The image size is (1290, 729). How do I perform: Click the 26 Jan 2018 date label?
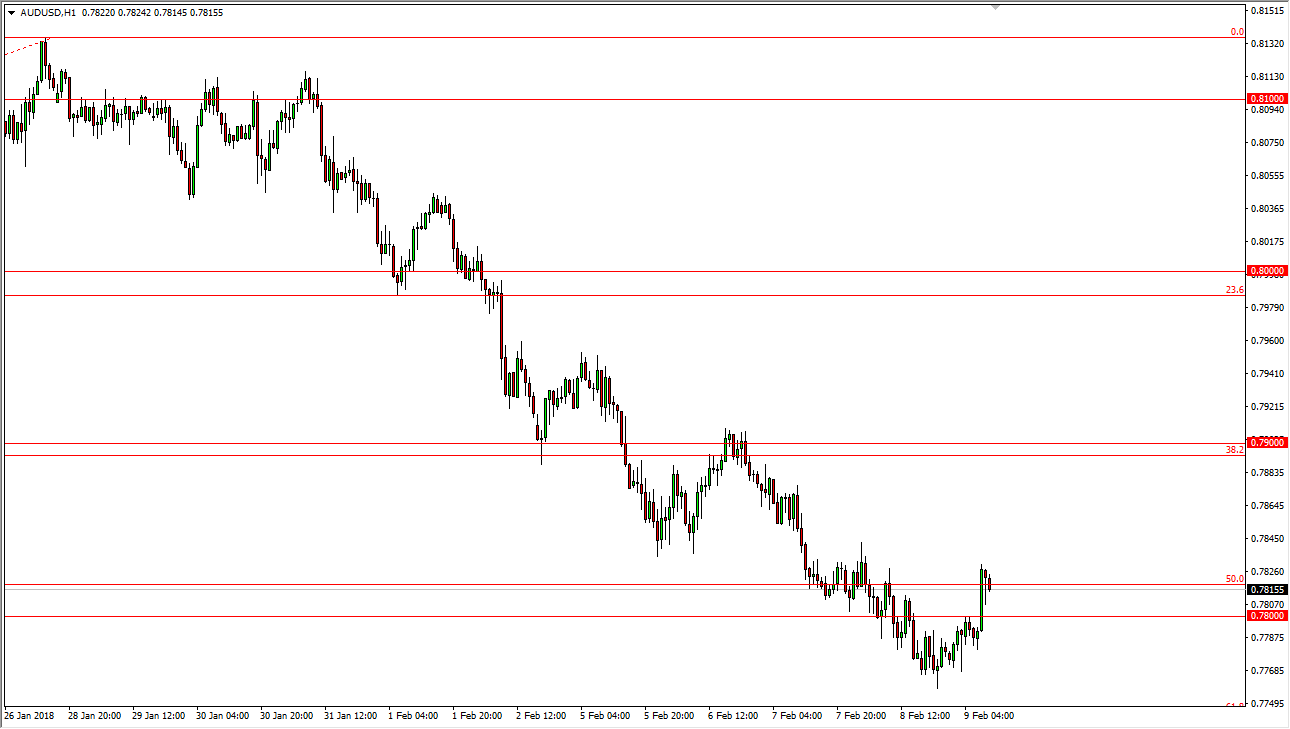(x=28, y=716)
